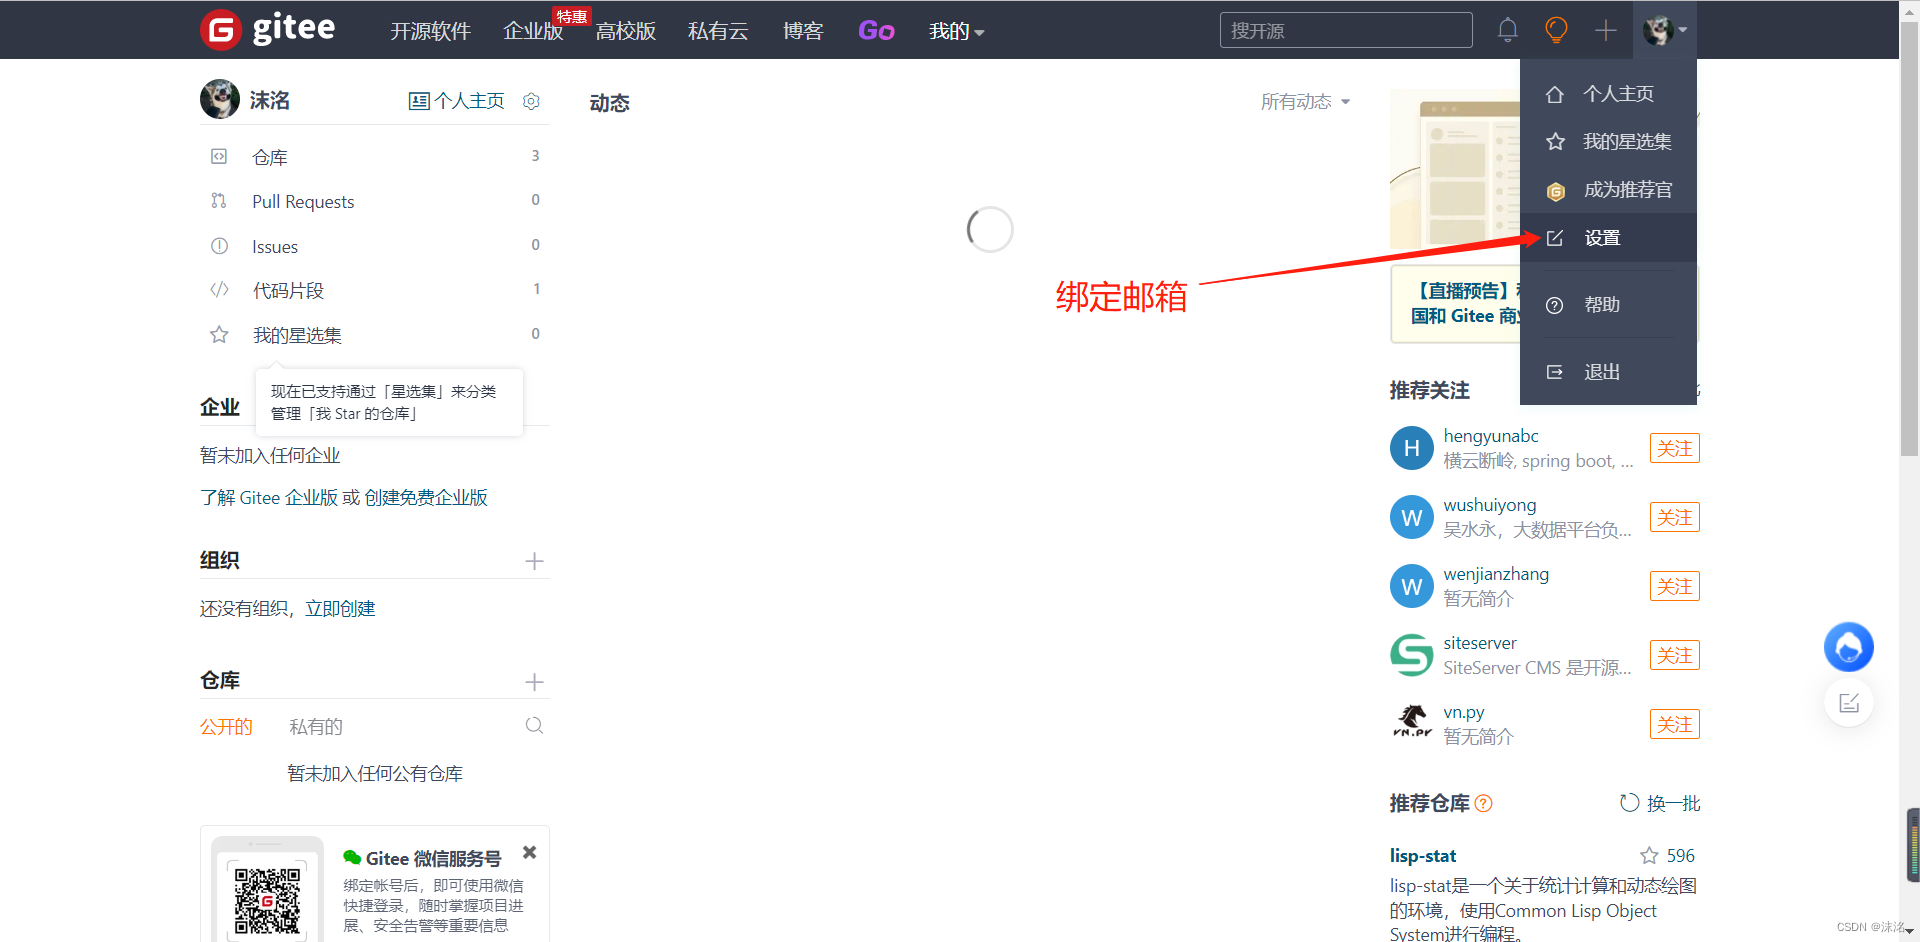Click the 沫洛 profile avatar in the sidebar
Screen dimensions: 1920x942
click(220, 99)
